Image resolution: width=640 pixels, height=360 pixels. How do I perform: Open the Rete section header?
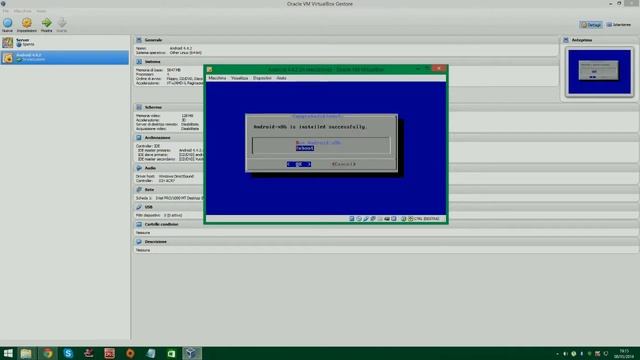[149, 190]
